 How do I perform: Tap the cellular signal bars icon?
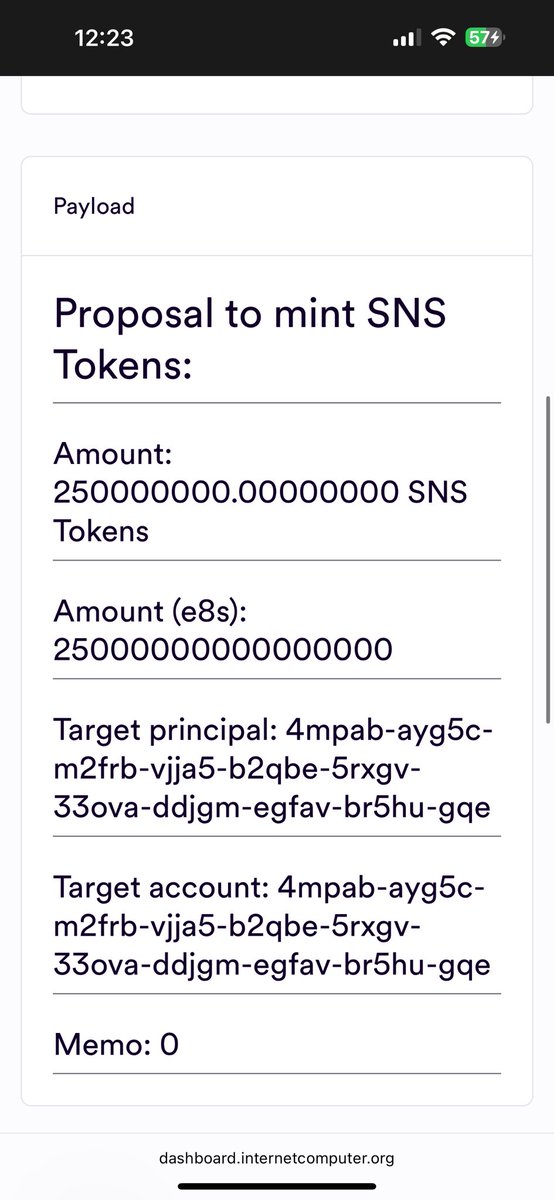[x=402, y=38]
